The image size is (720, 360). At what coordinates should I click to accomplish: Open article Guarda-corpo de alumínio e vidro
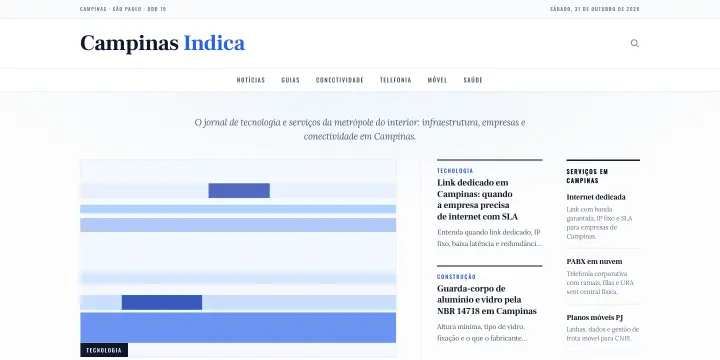click(487, 300)
